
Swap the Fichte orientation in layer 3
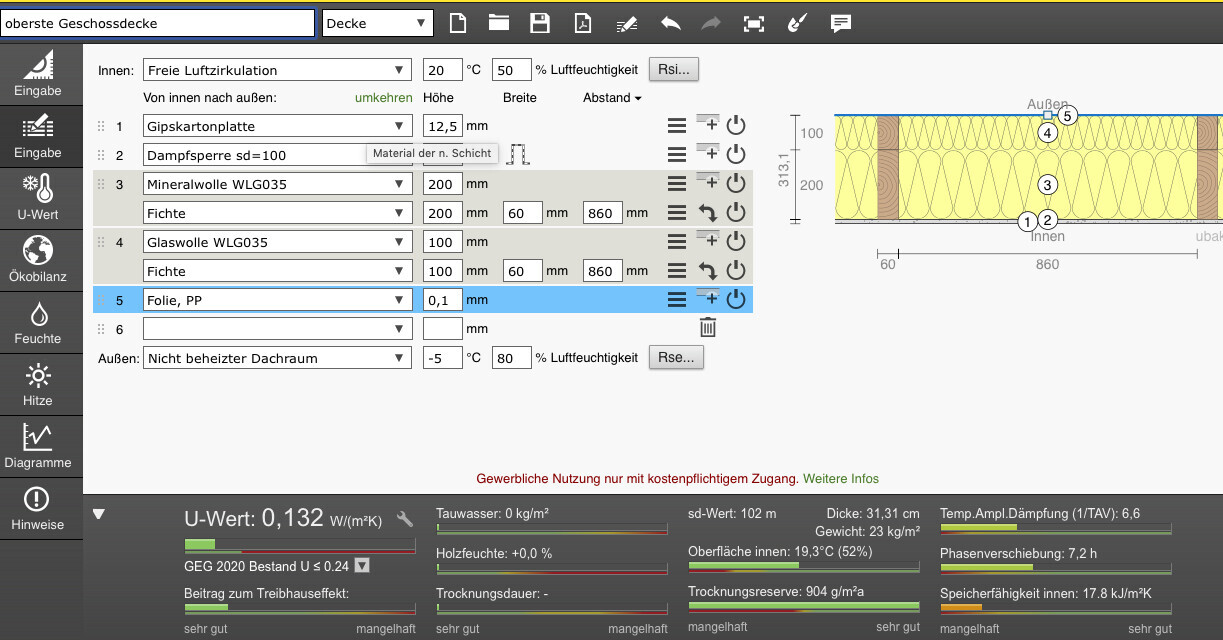707,213
